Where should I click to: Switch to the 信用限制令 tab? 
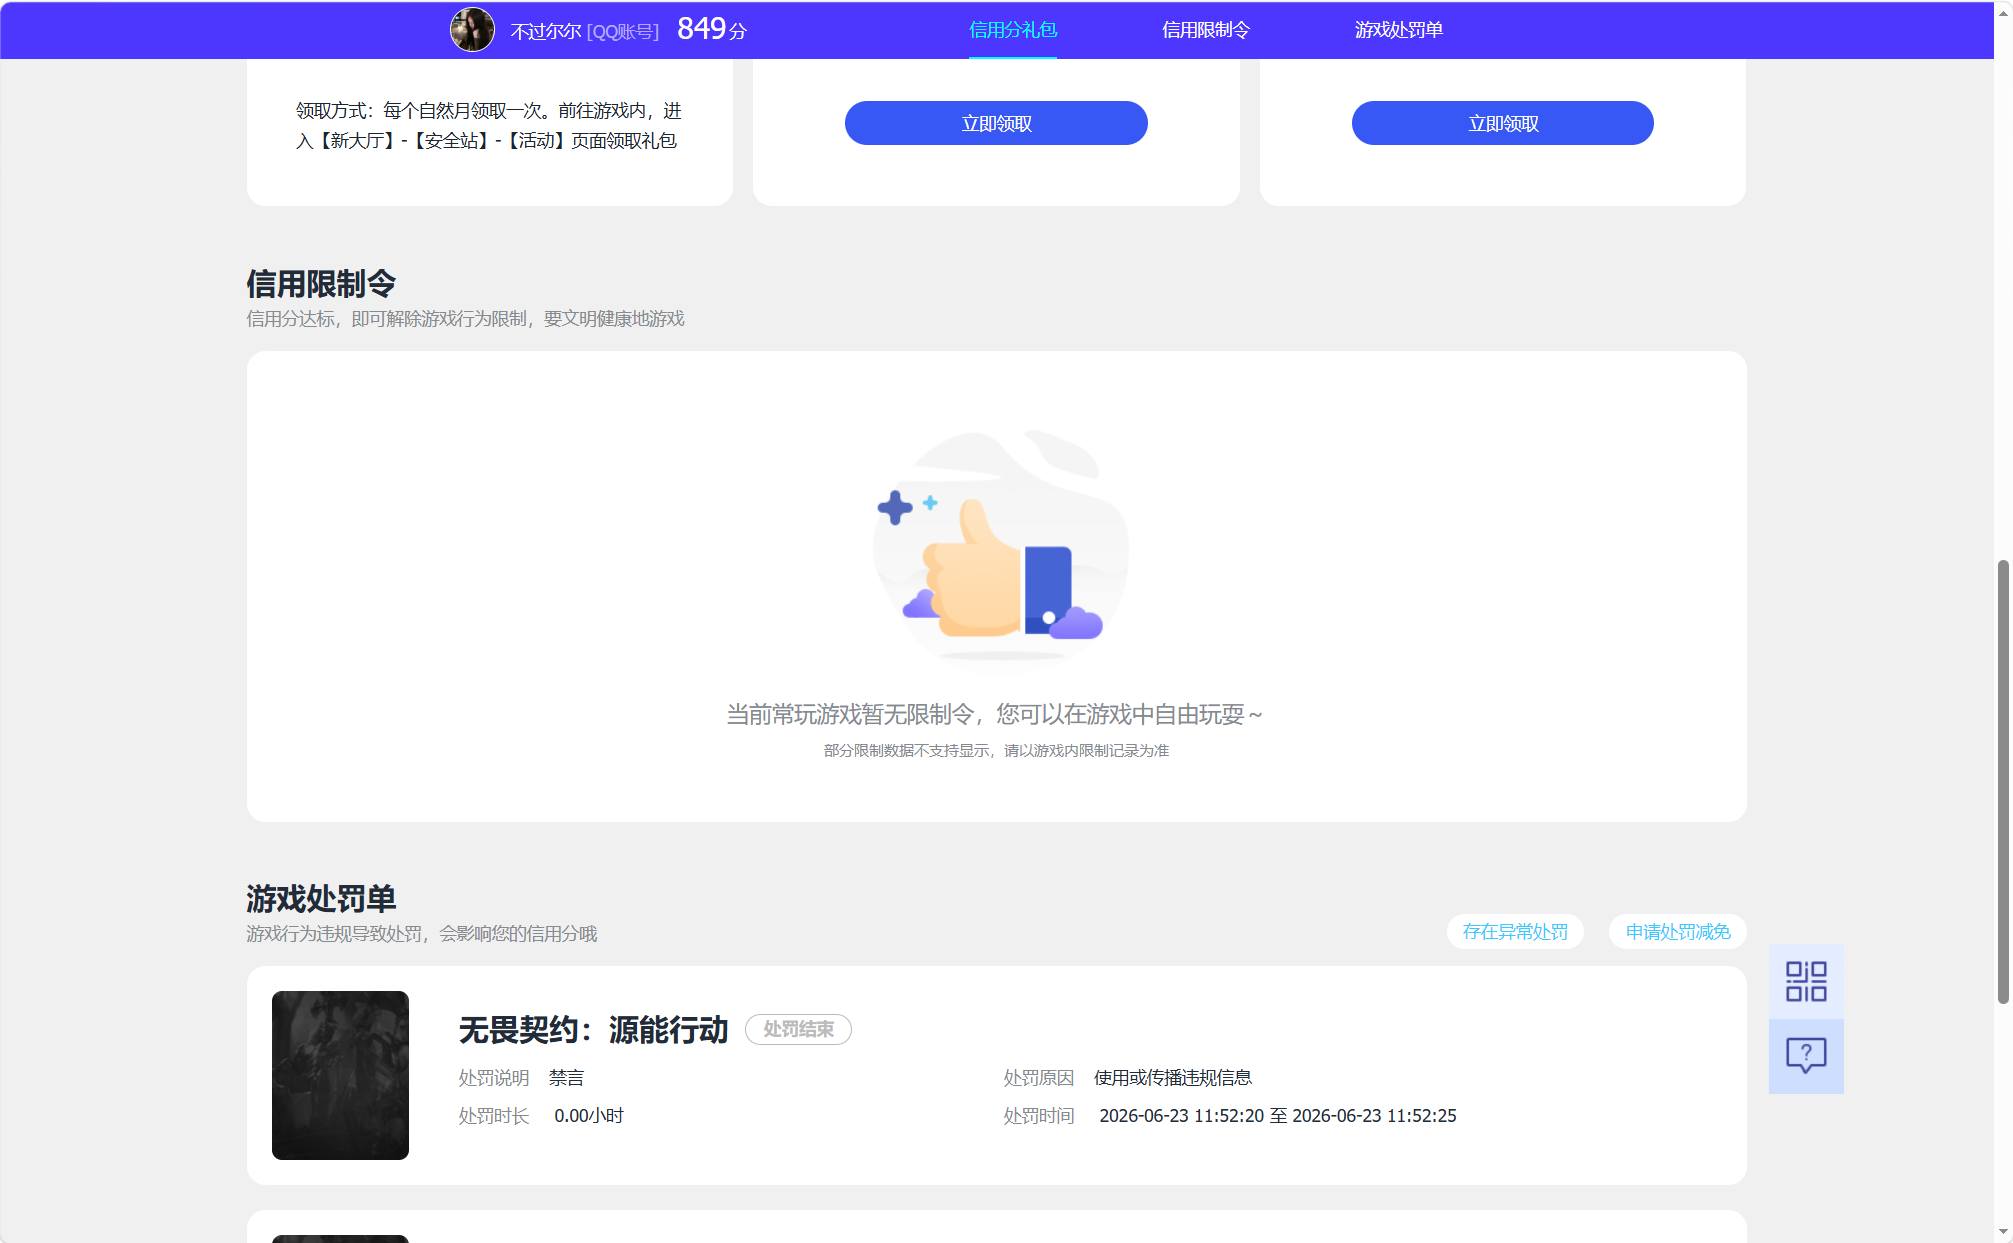(x=1205, y=30)
